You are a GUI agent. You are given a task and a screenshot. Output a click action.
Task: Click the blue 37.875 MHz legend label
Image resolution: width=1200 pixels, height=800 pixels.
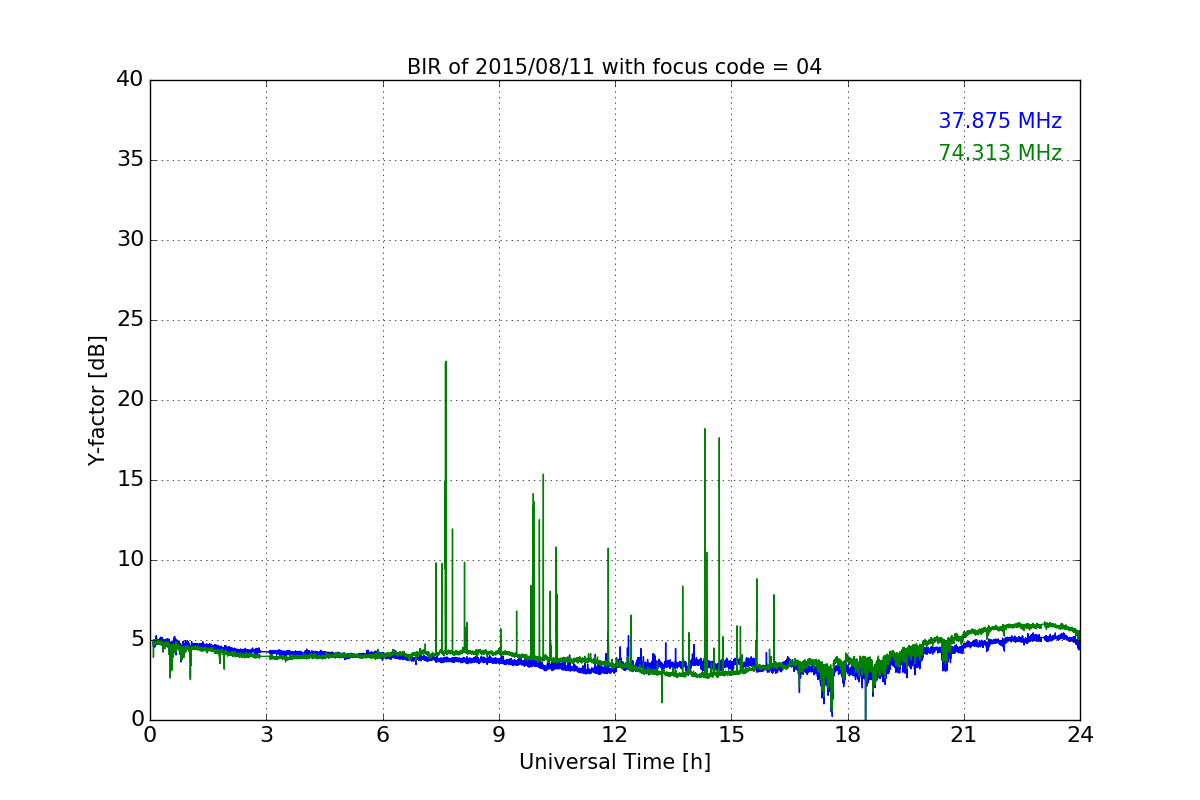click(1000, 121)
